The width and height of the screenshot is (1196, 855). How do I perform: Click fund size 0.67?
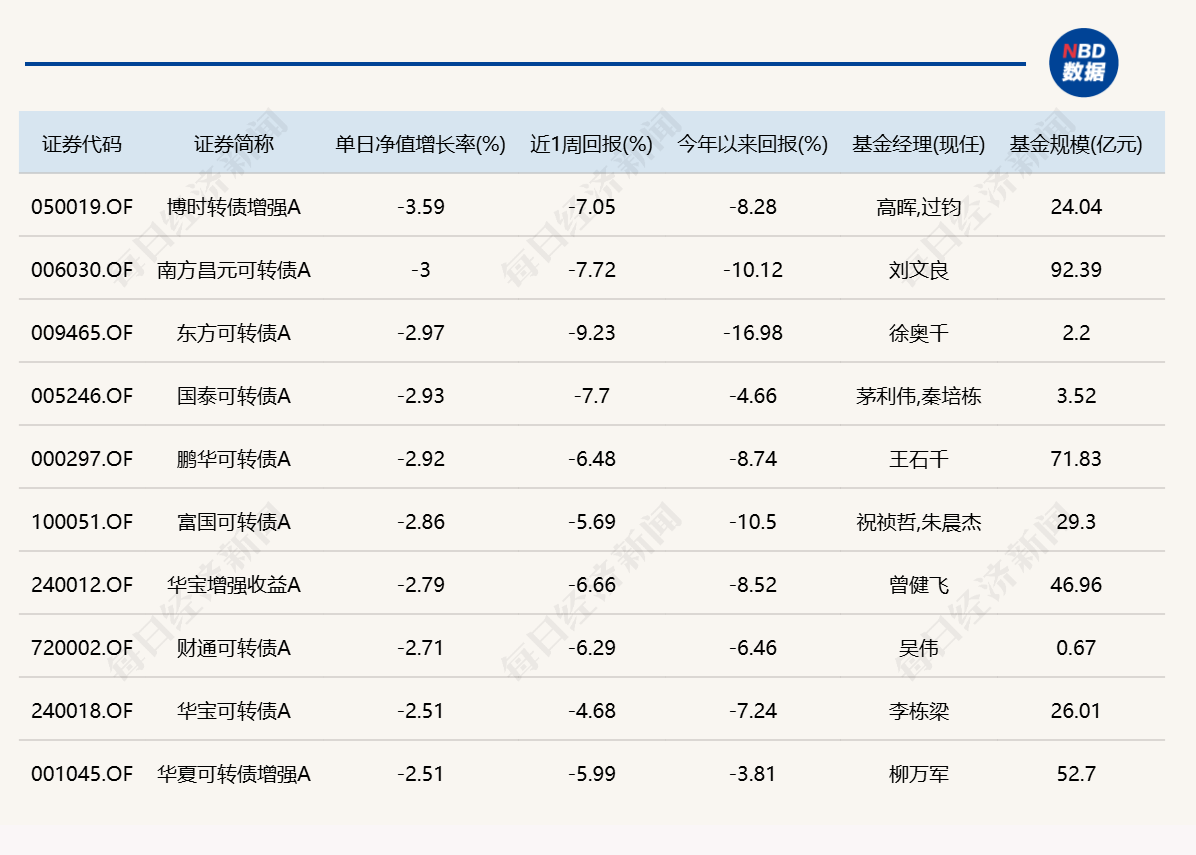(x=1075, y=648)
